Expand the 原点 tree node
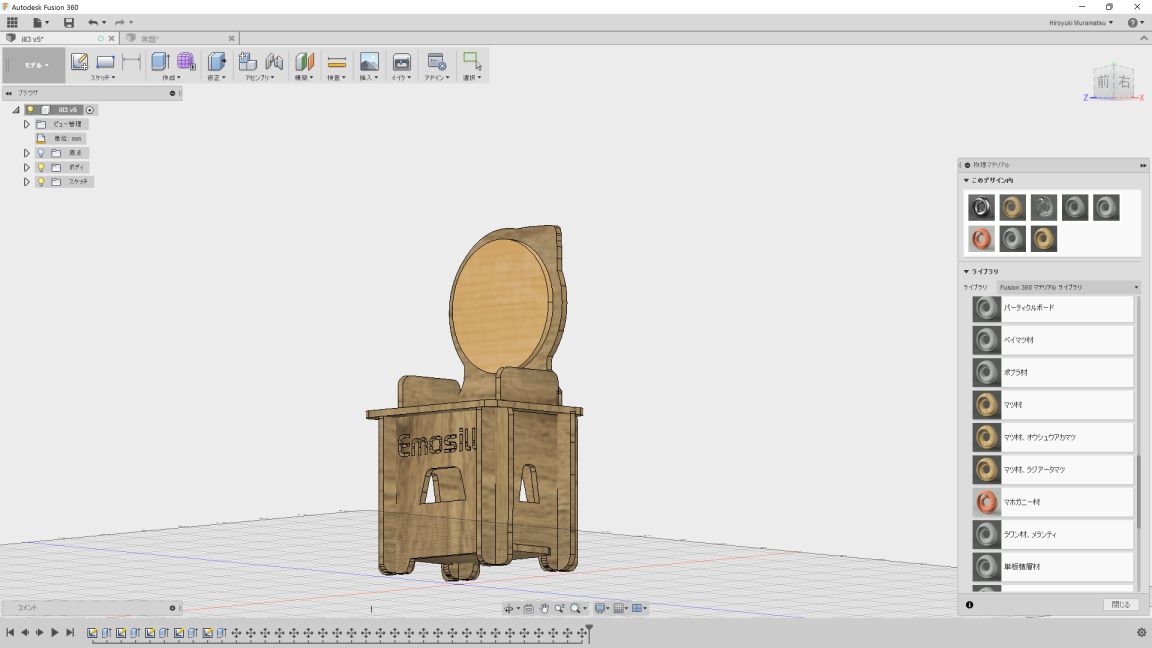 (26, 153)
